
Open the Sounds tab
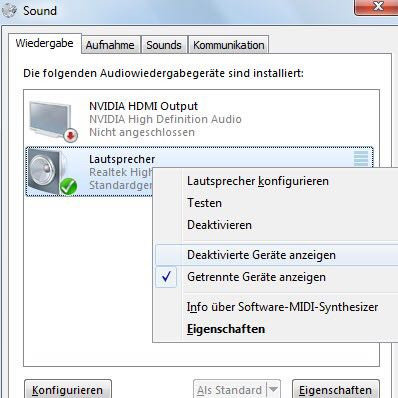[x=164, y=45]
